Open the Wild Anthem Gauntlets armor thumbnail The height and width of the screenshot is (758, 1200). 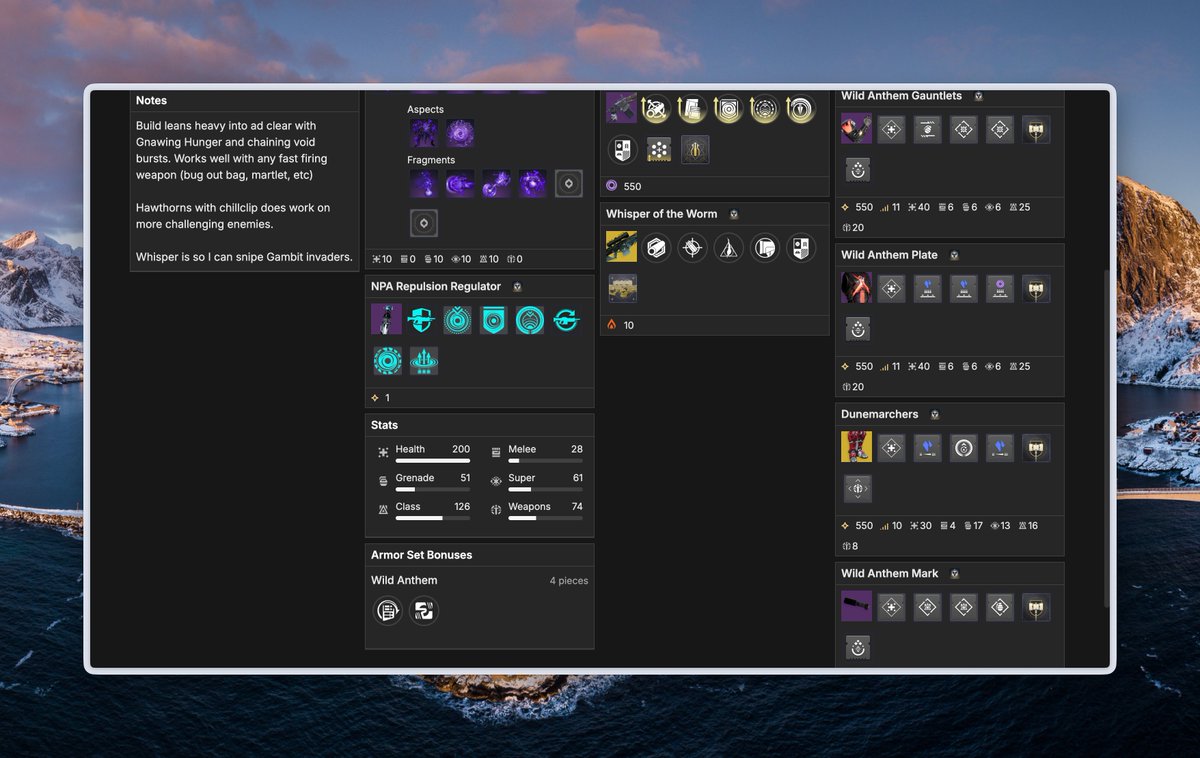click(857, 129)
